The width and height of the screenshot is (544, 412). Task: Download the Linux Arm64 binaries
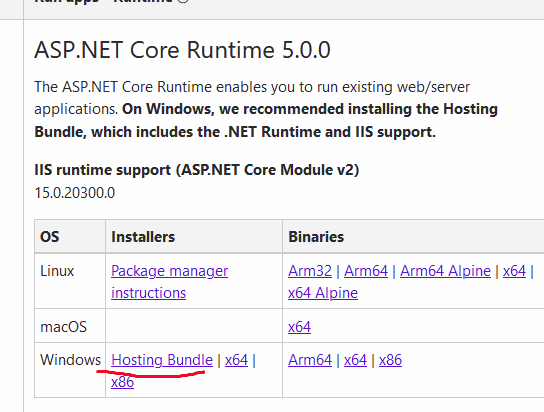click(366, 271)
